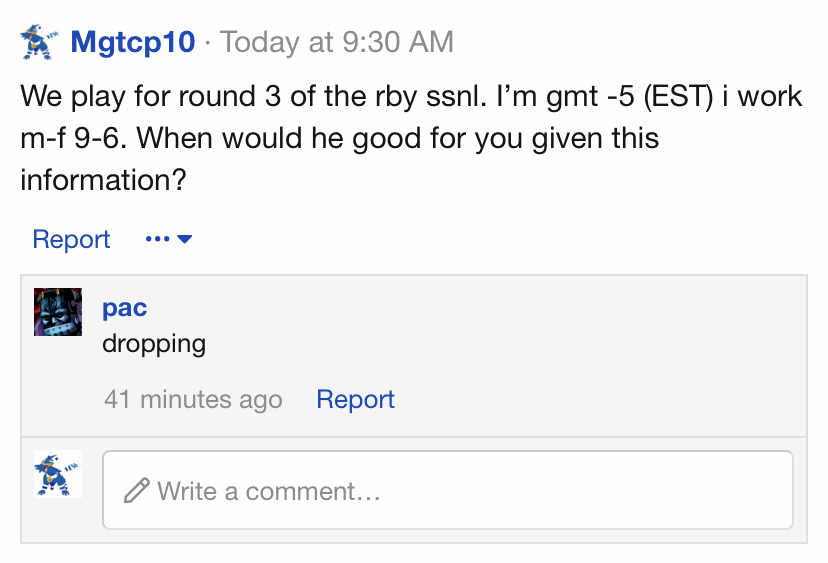This screenshot has width=828, height=563.
Task: Click the word 'information?' in the post
Action: 104,180
